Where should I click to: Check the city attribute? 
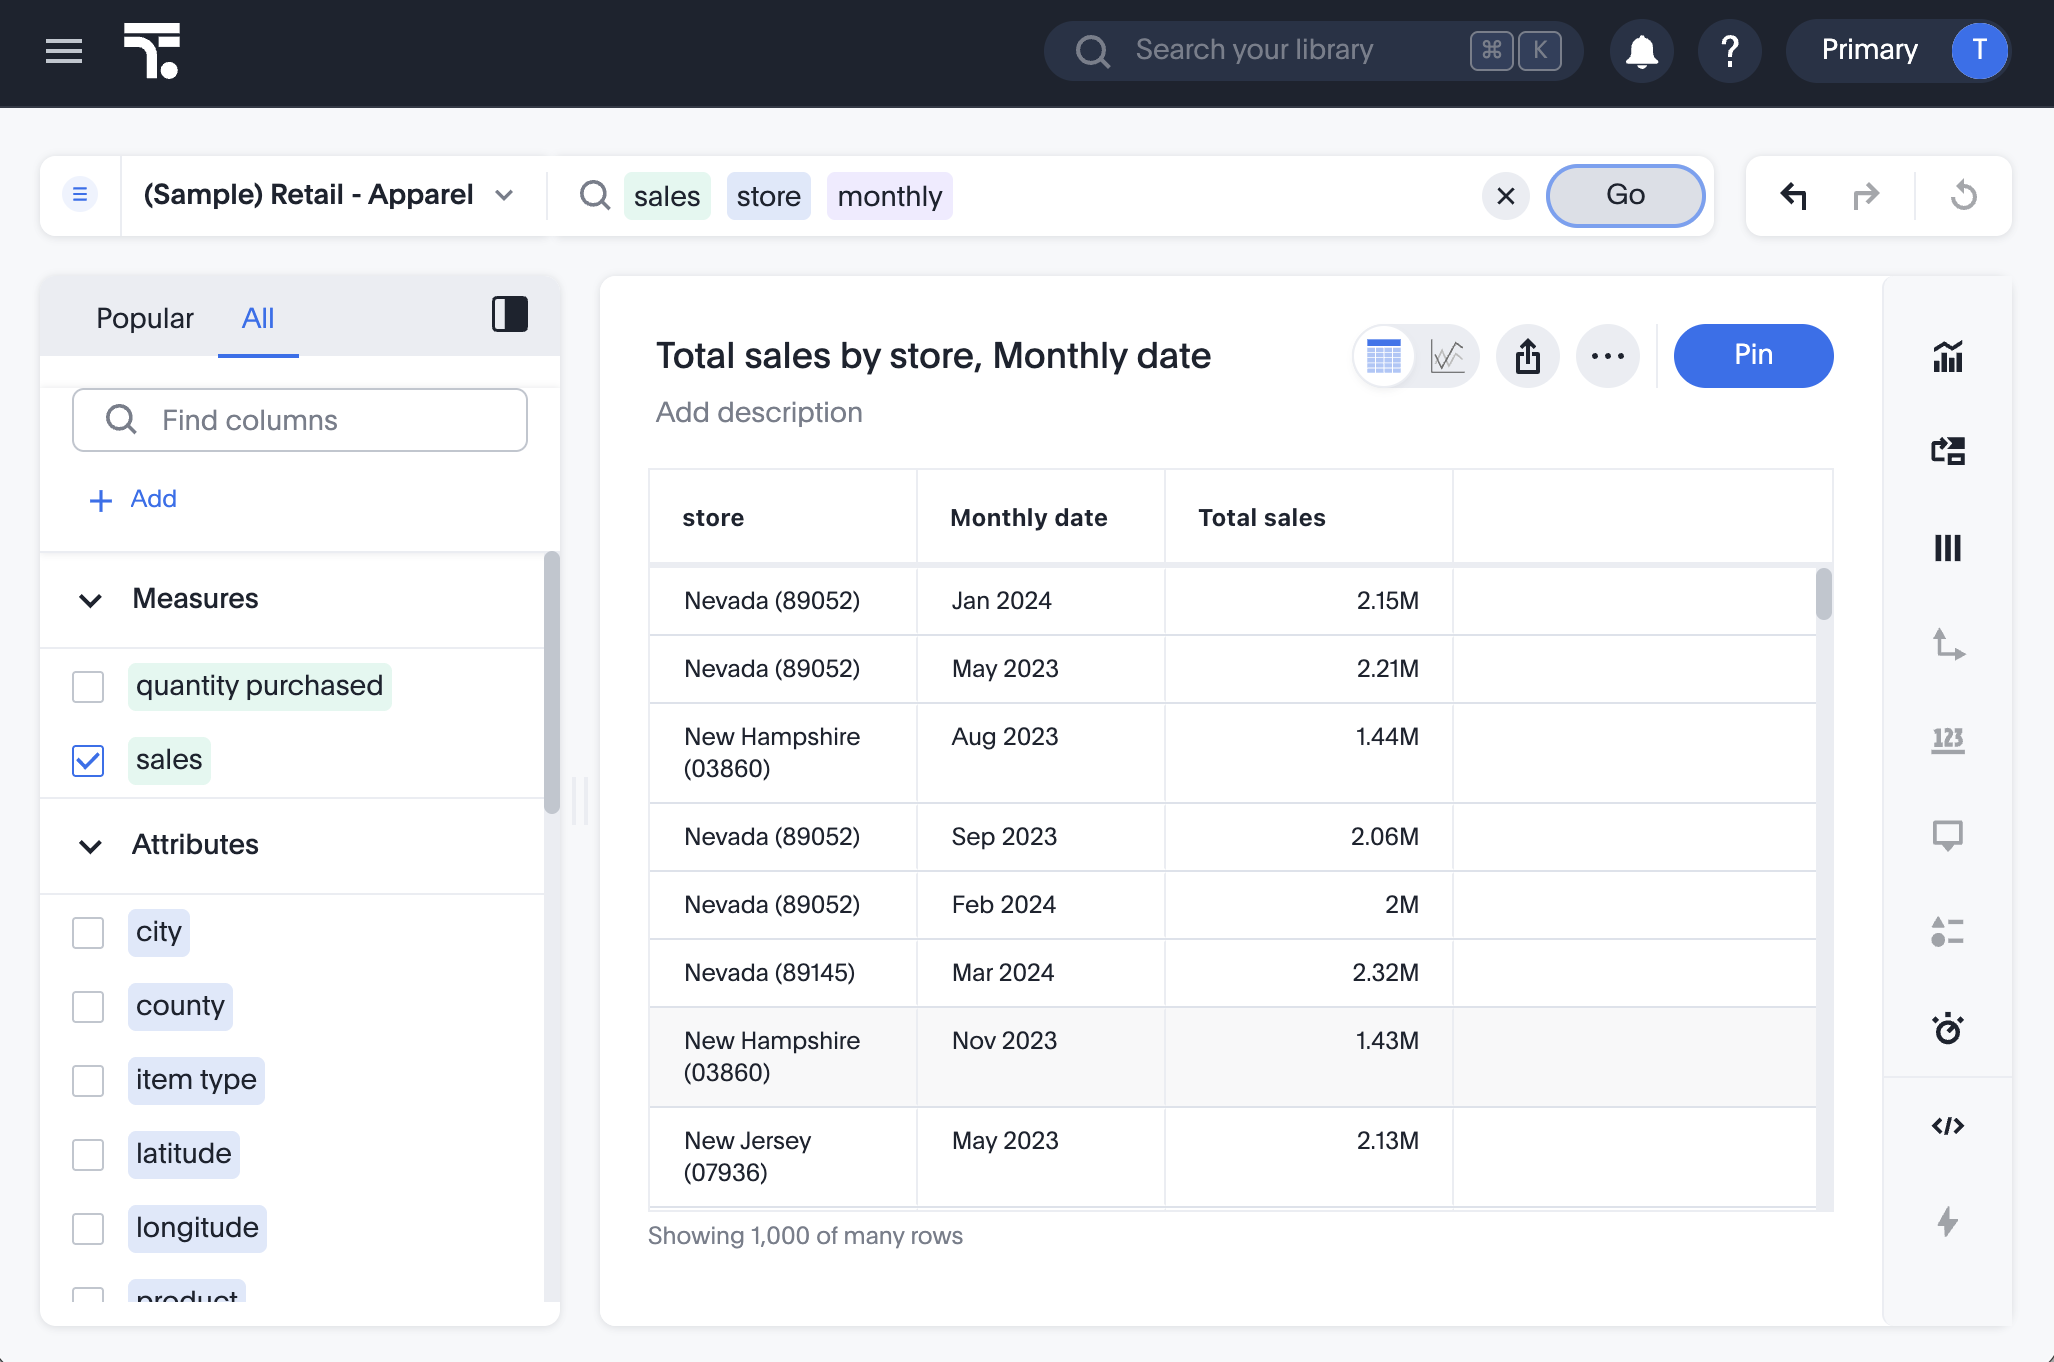[88, 933]
